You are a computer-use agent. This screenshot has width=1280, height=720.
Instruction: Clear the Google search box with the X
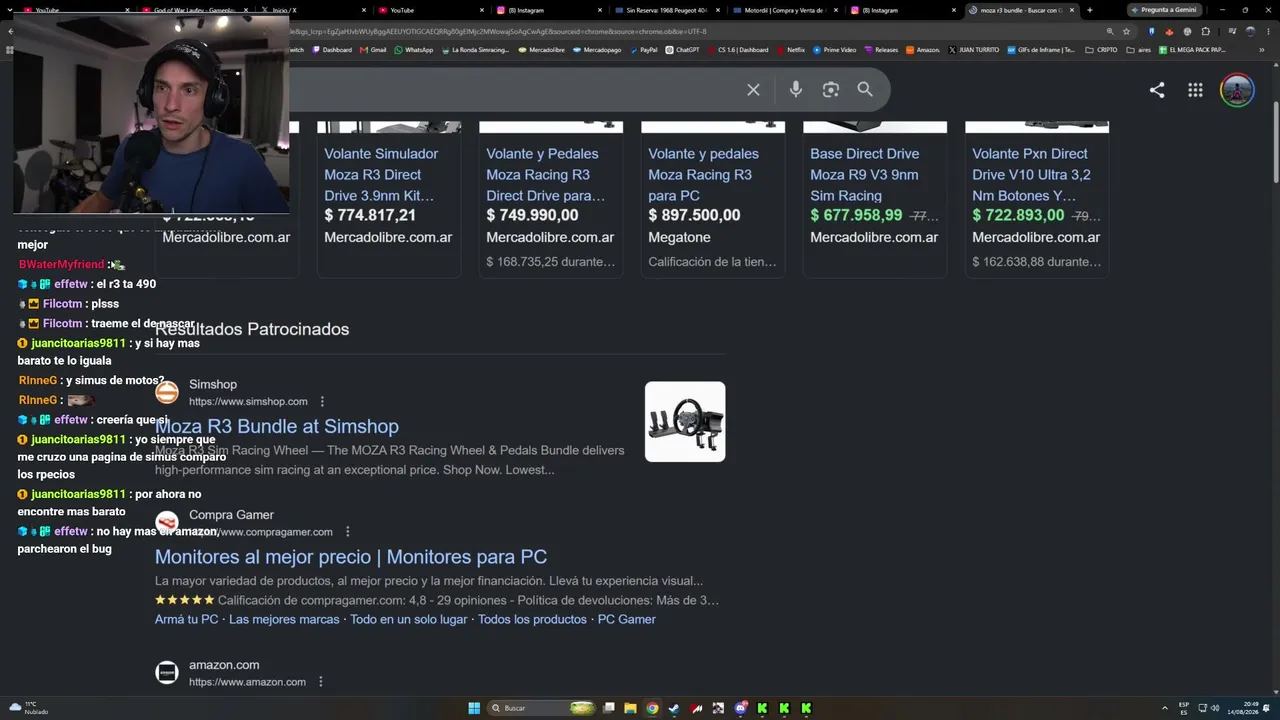point(753,90)
